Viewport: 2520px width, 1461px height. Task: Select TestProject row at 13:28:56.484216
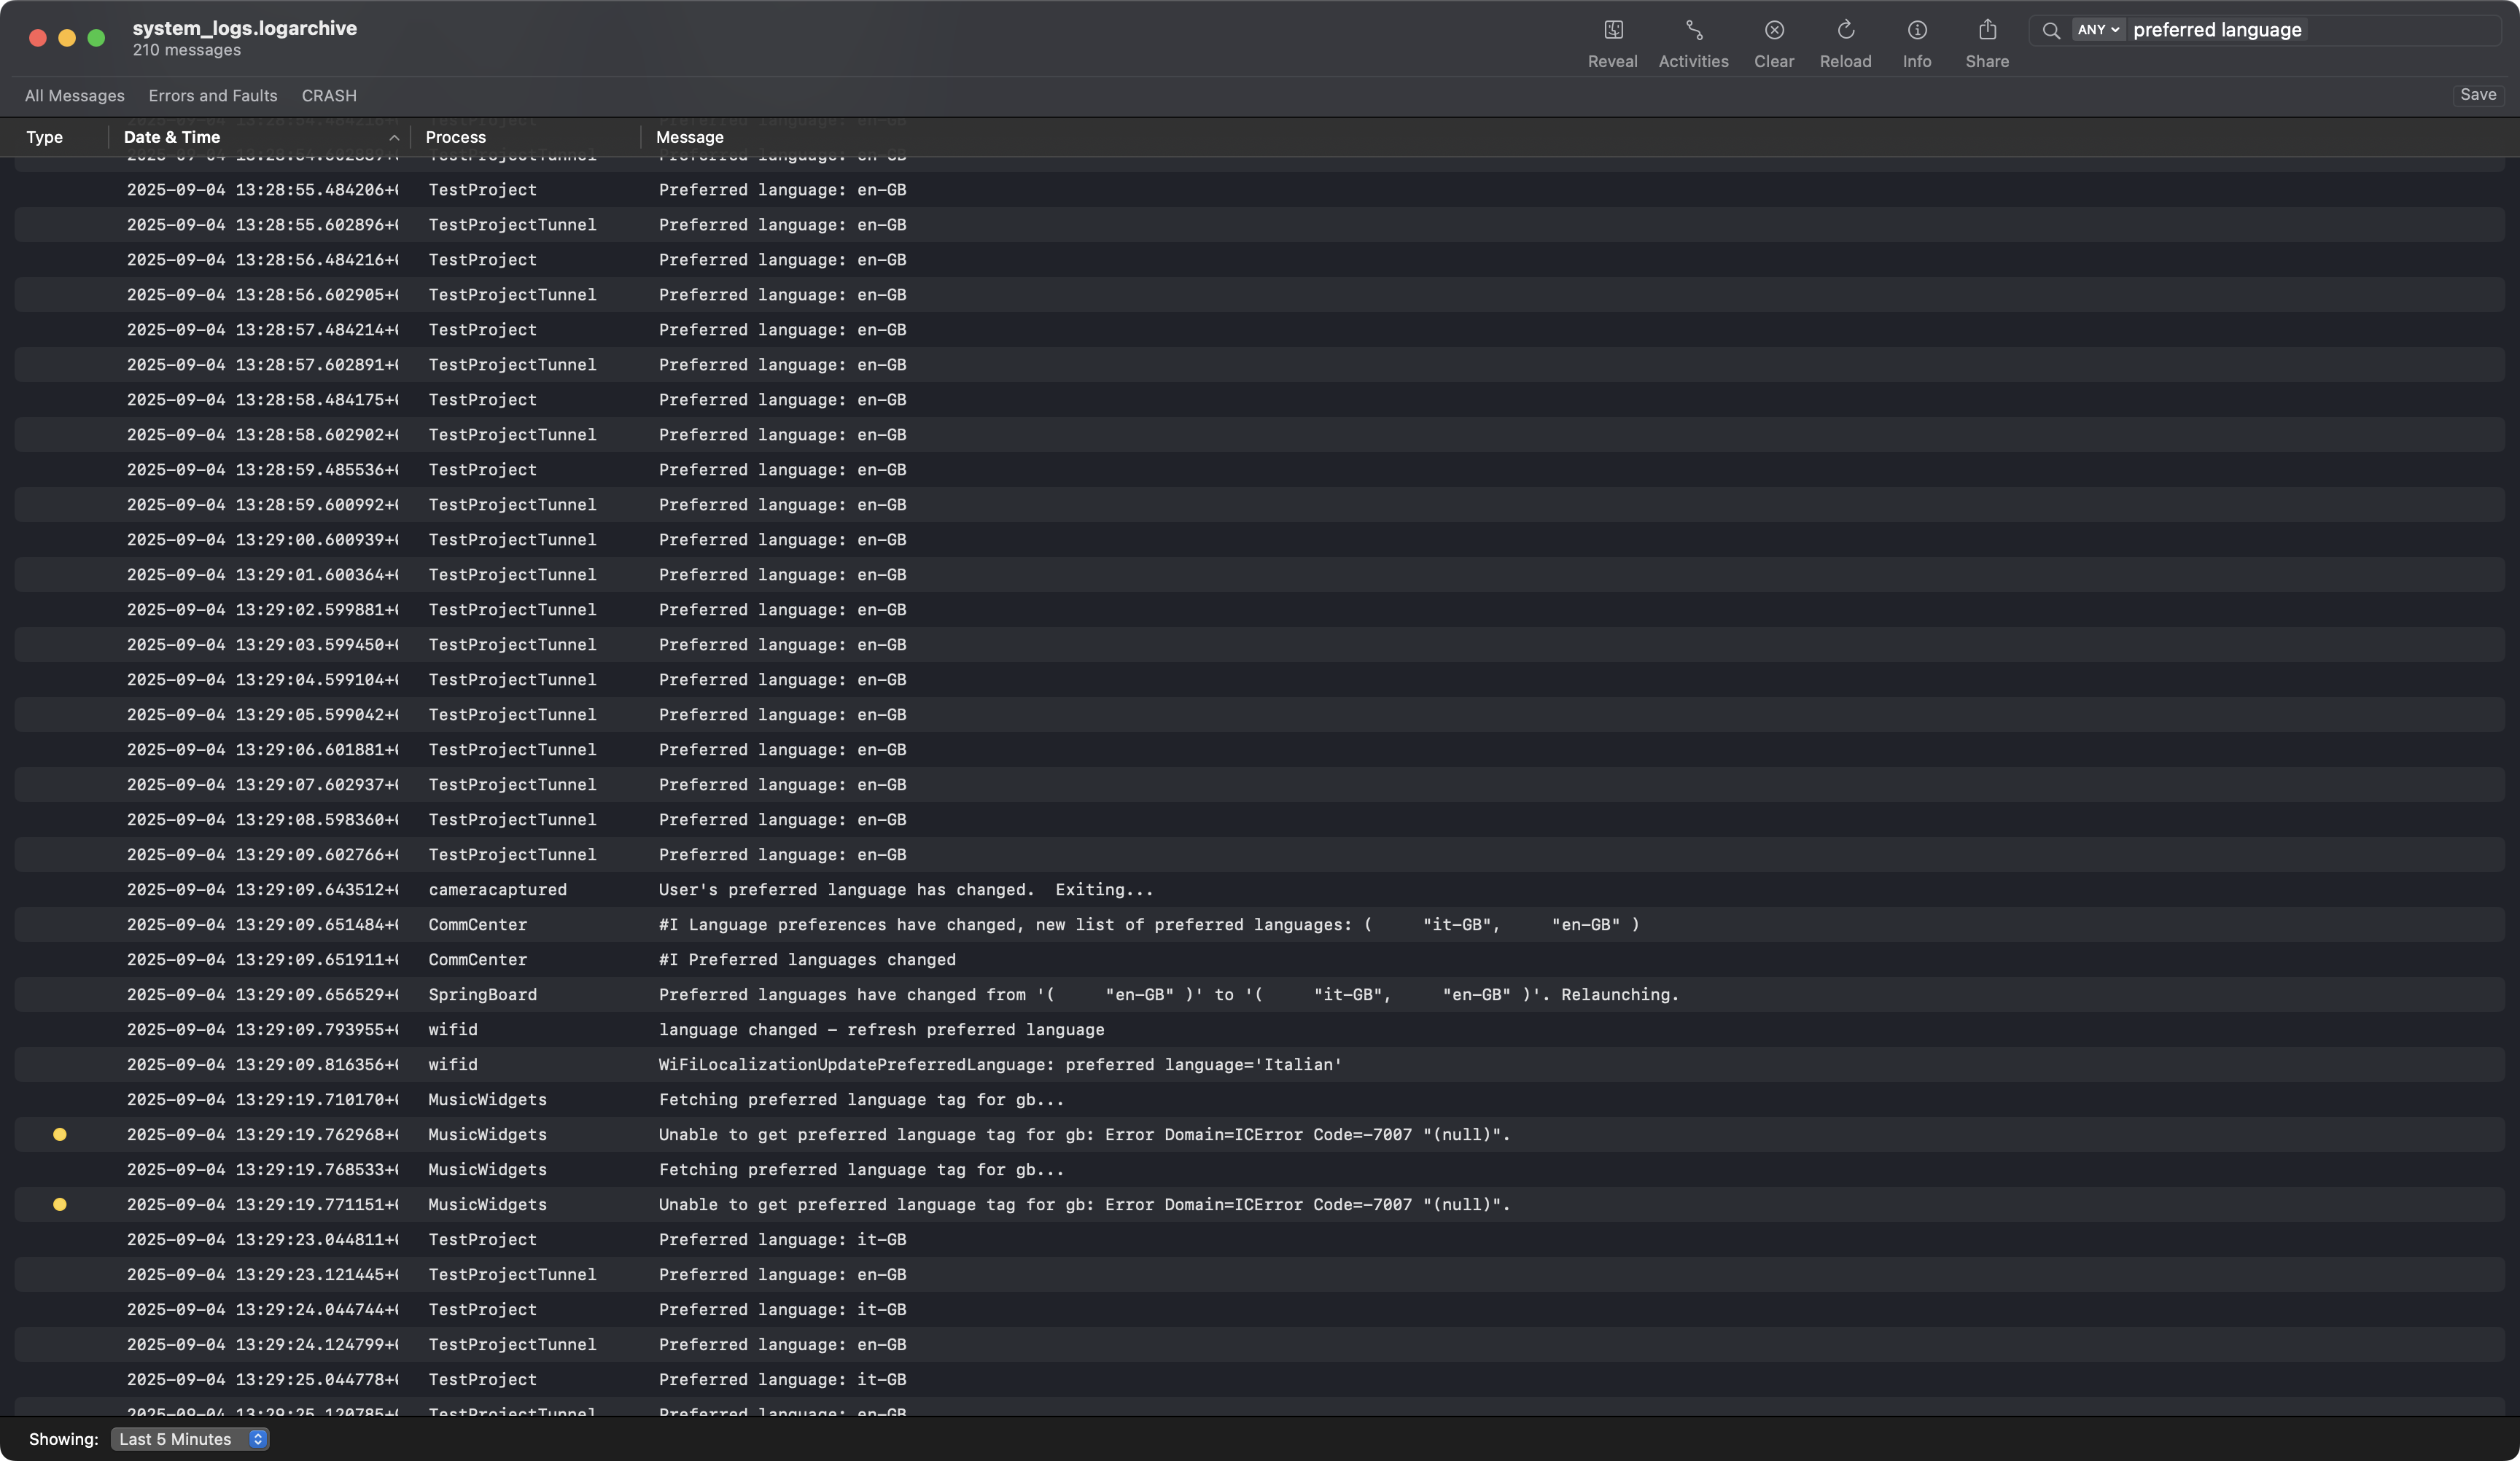tap(1259, 259)
